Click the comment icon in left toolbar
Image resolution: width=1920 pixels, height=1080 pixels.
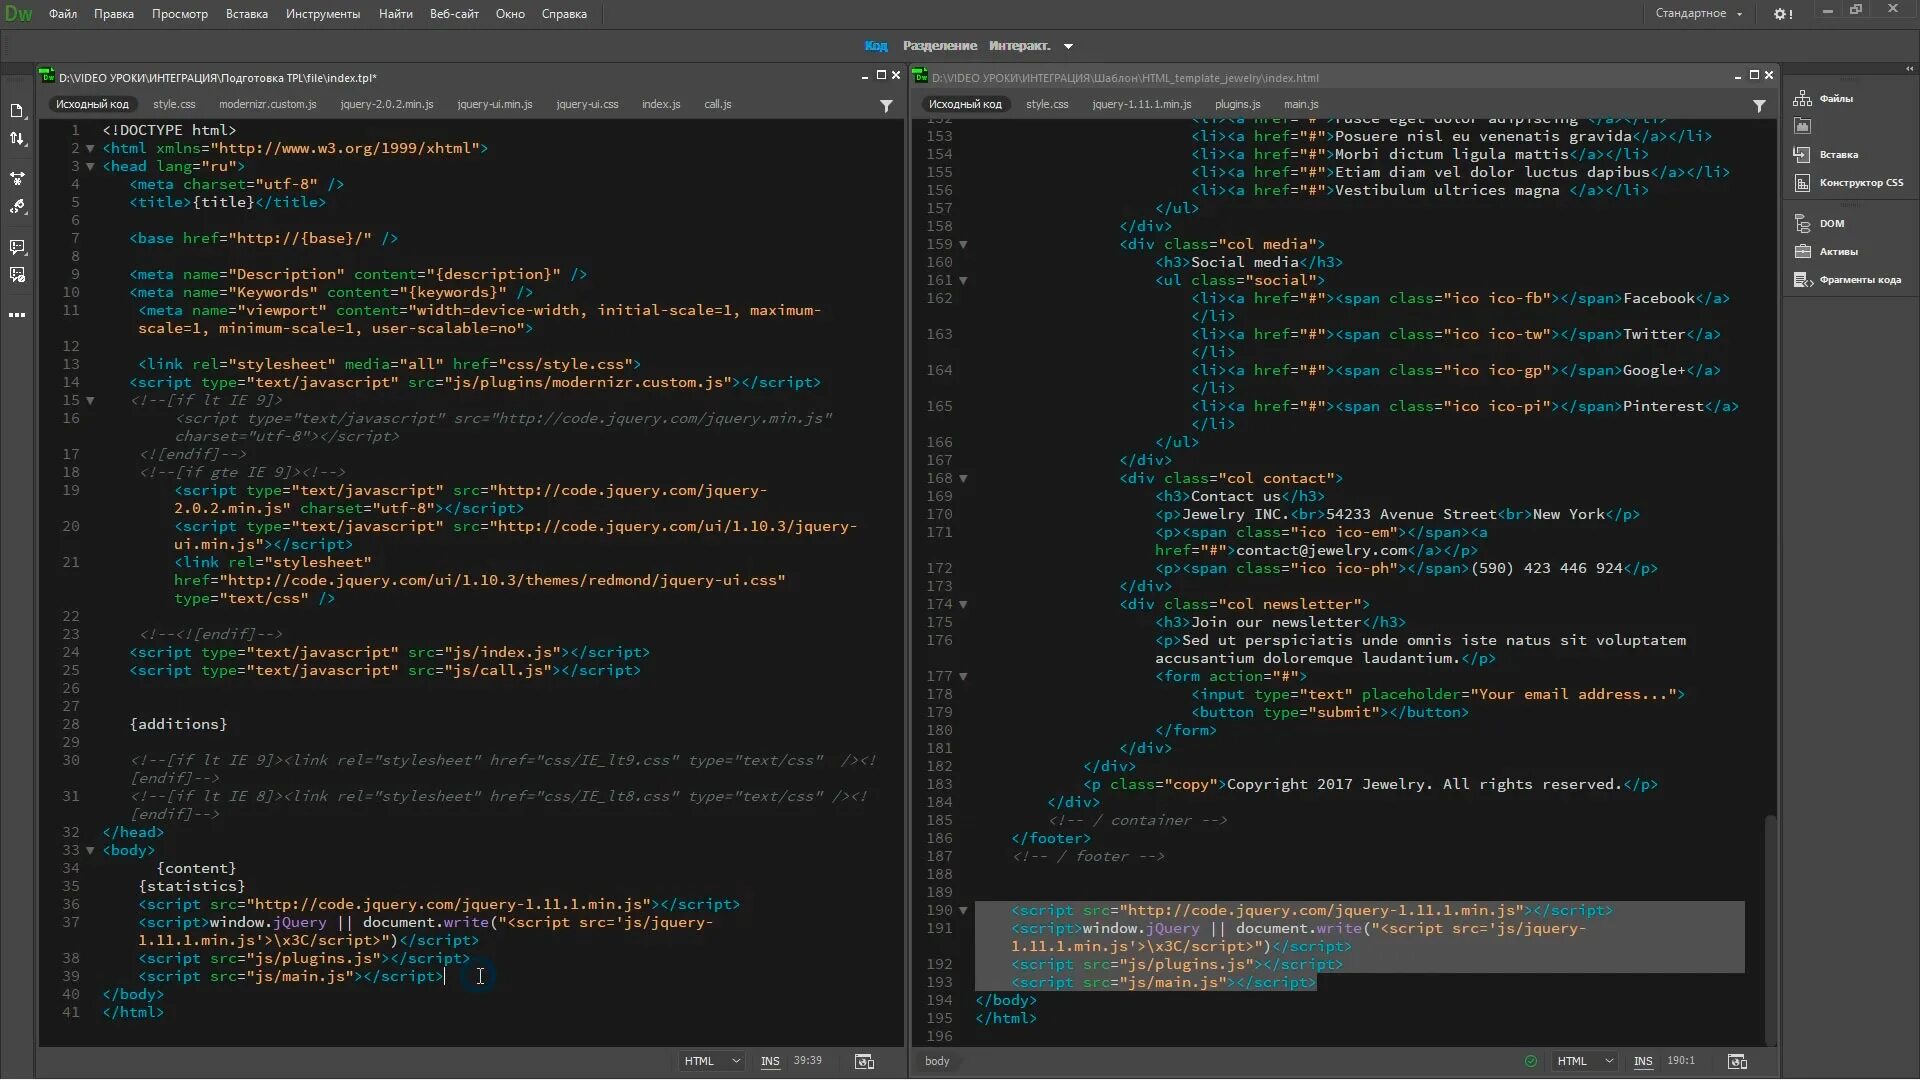pos(17,247)
